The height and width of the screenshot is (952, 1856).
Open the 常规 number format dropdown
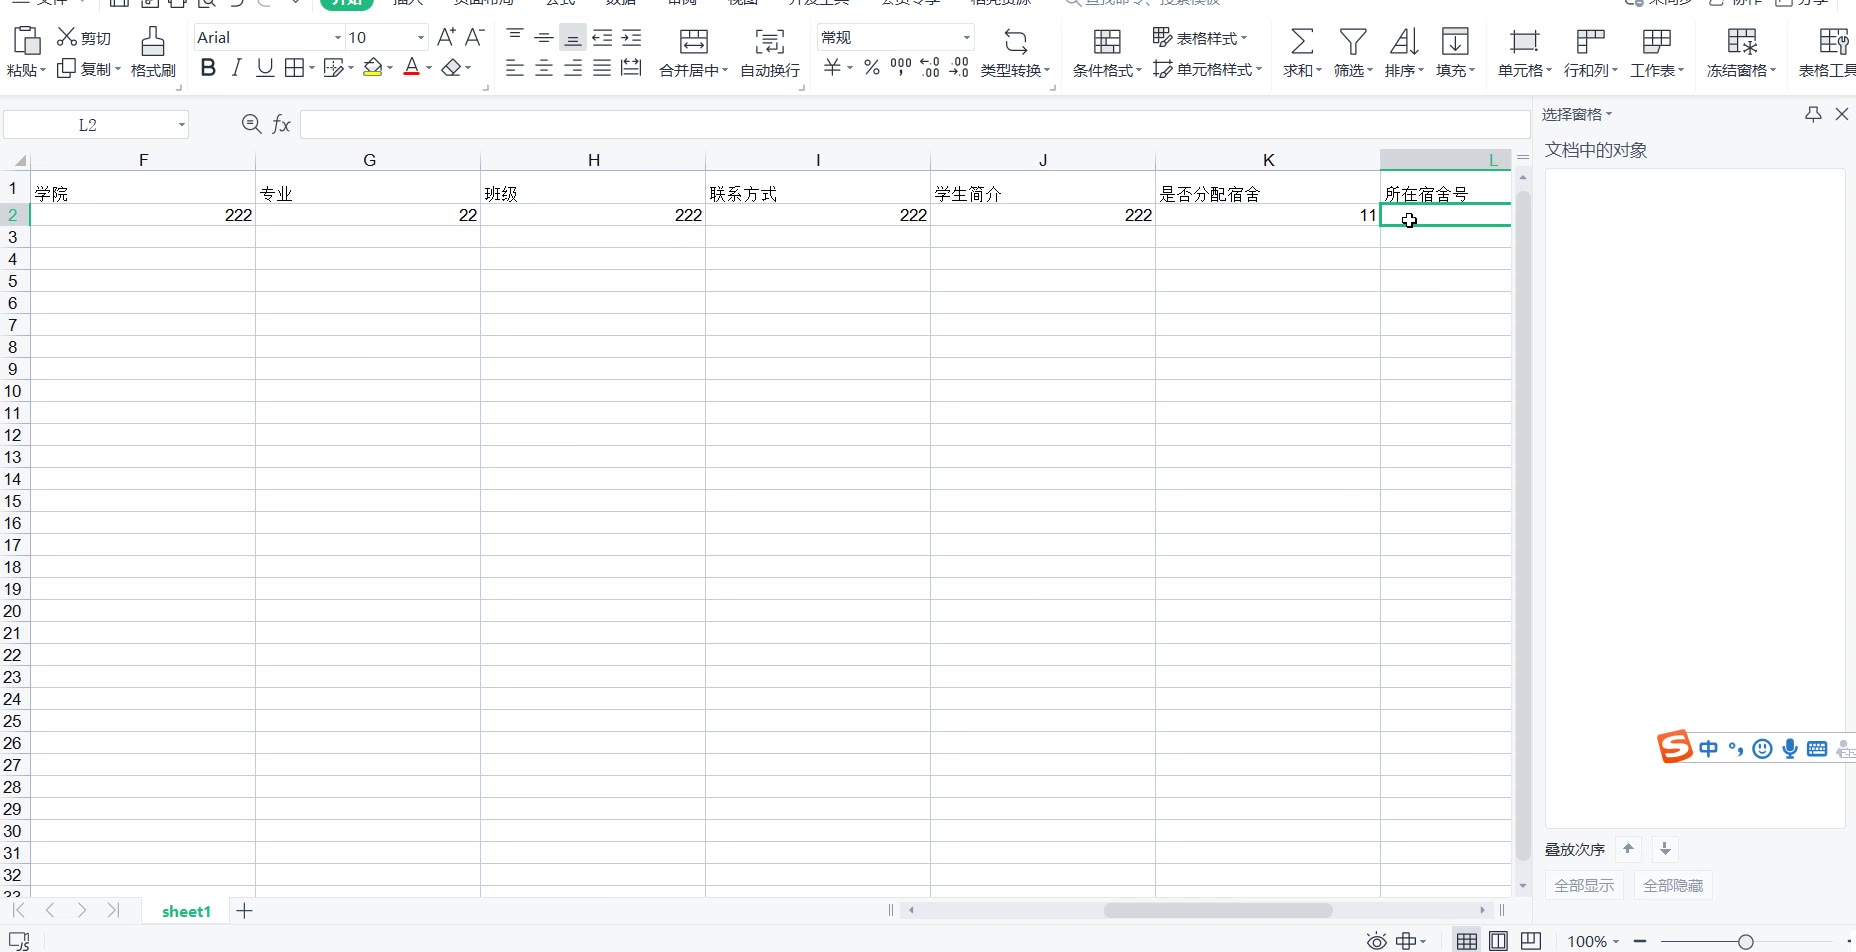(x=967, y=38)
